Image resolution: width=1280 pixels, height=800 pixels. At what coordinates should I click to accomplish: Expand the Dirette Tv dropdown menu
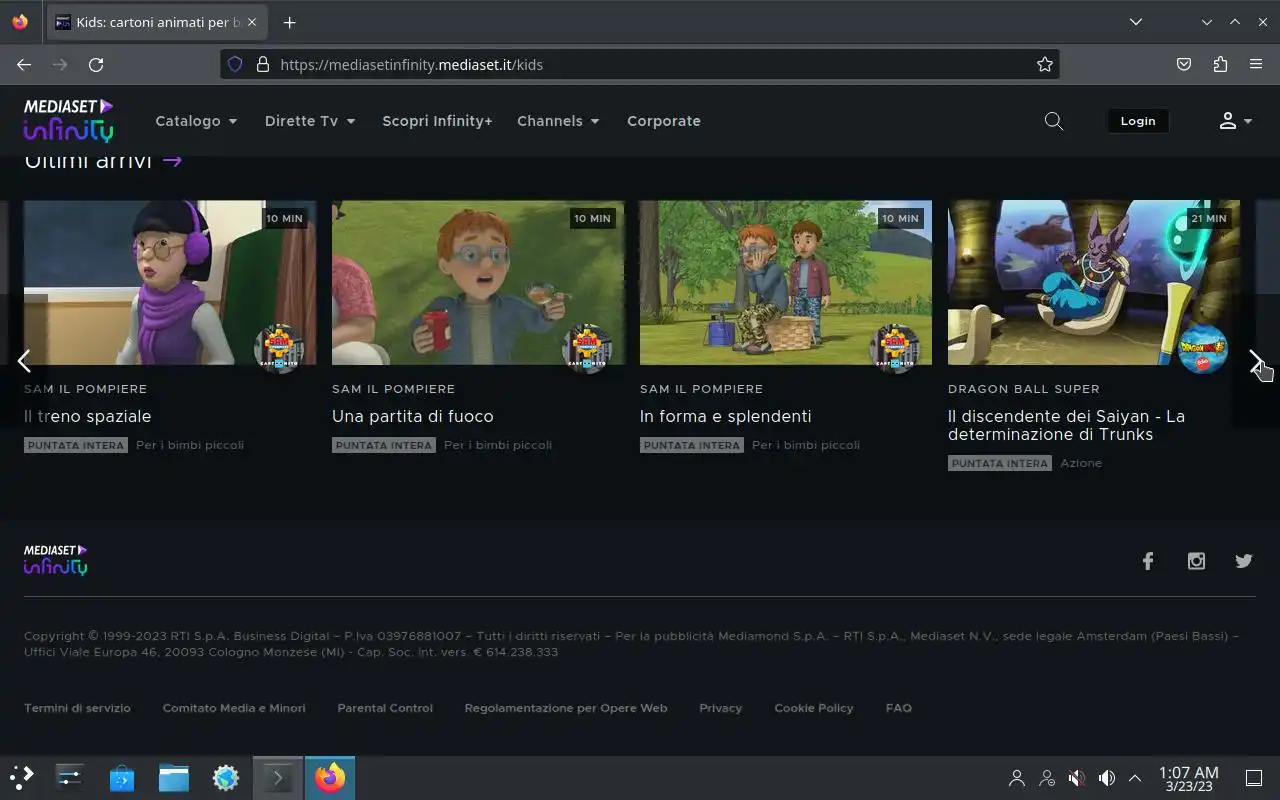click(x=310, y=121)
